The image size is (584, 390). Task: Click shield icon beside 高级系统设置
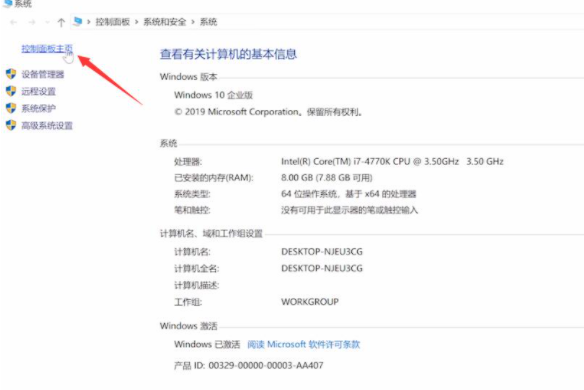click(x=11, y=125)
